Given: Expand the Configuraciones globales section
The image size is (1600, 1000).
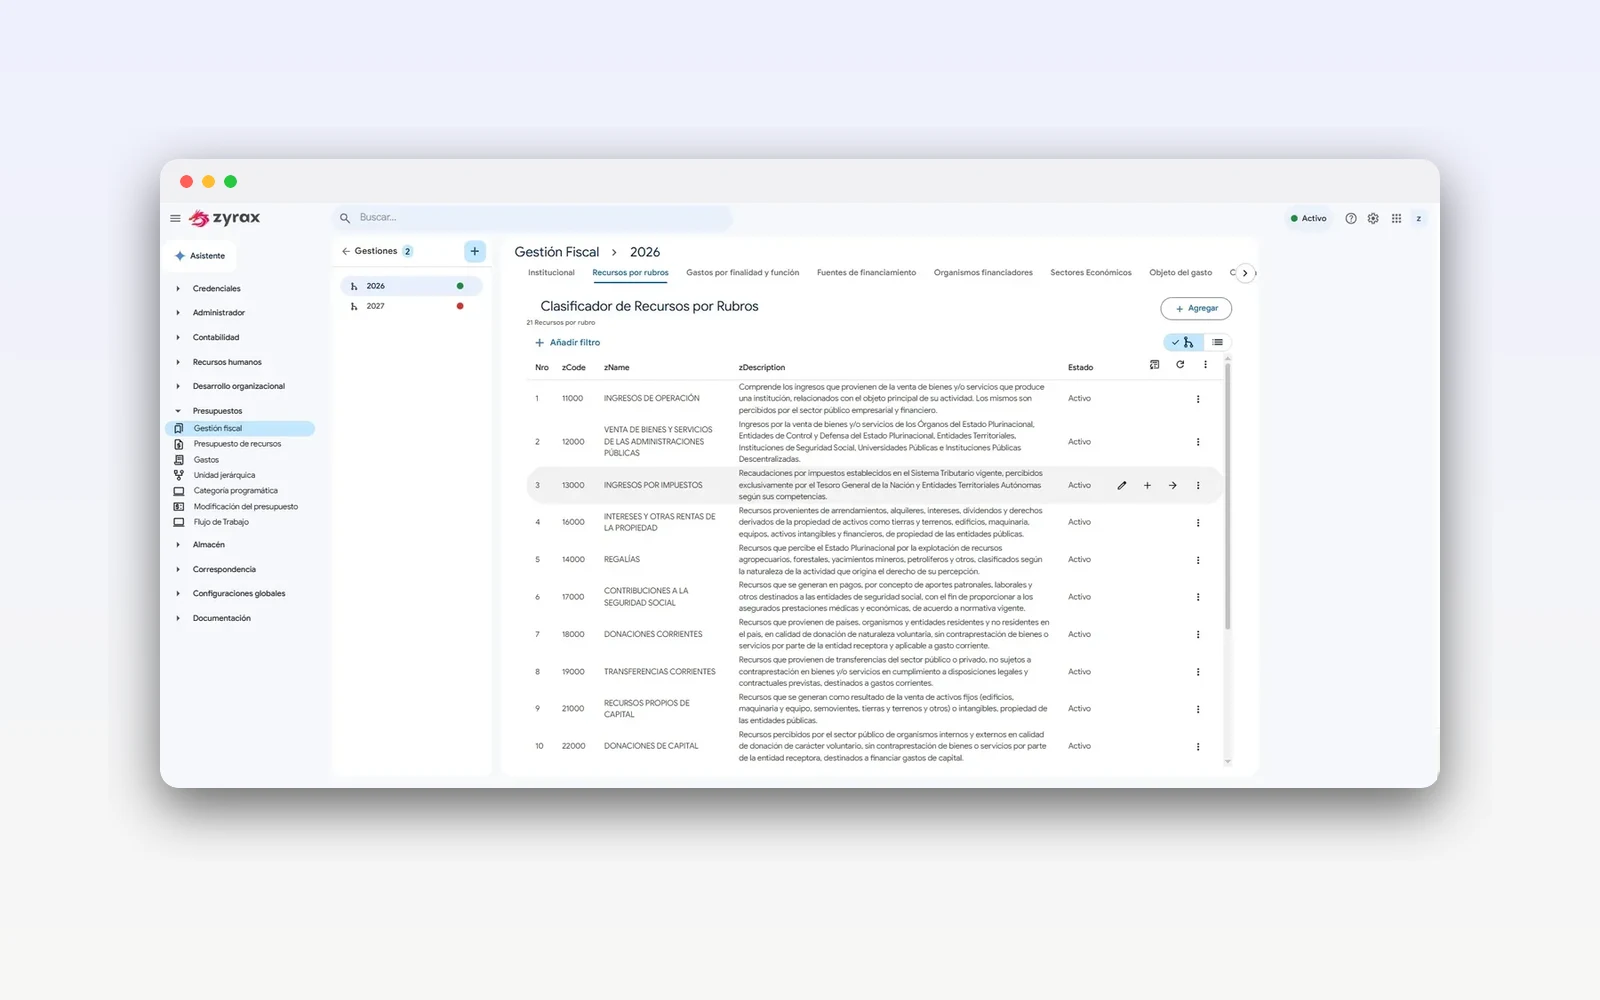Looking at the screenshot, I should [x=240, y=594].
